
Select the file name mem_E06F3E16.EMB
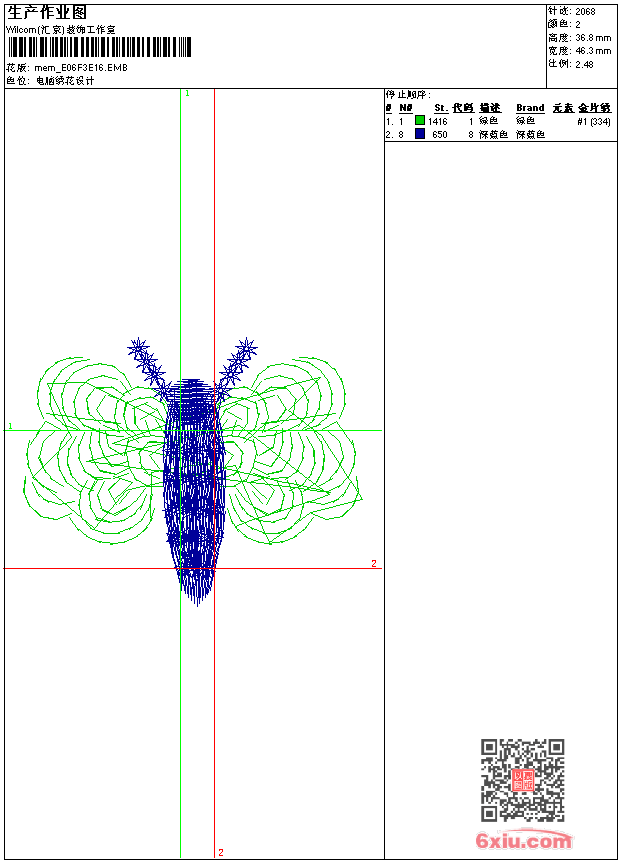[81, 67]
